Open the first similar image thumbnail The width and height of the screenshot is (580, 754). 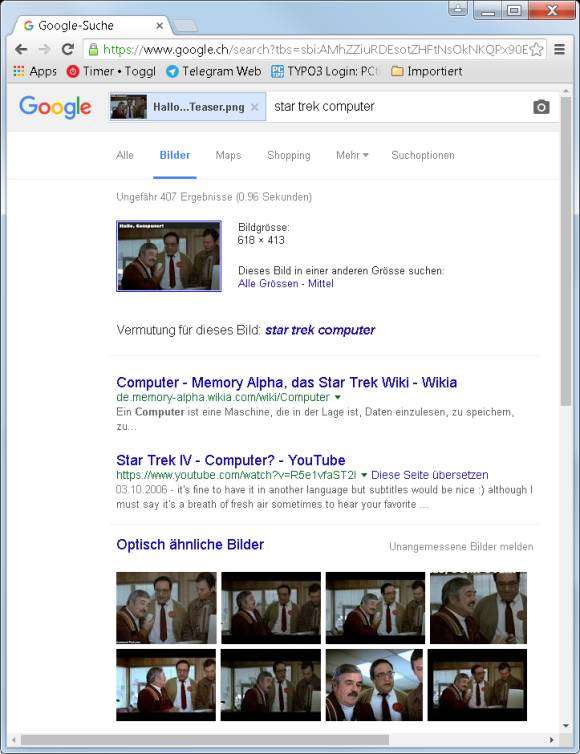(166, 608)
